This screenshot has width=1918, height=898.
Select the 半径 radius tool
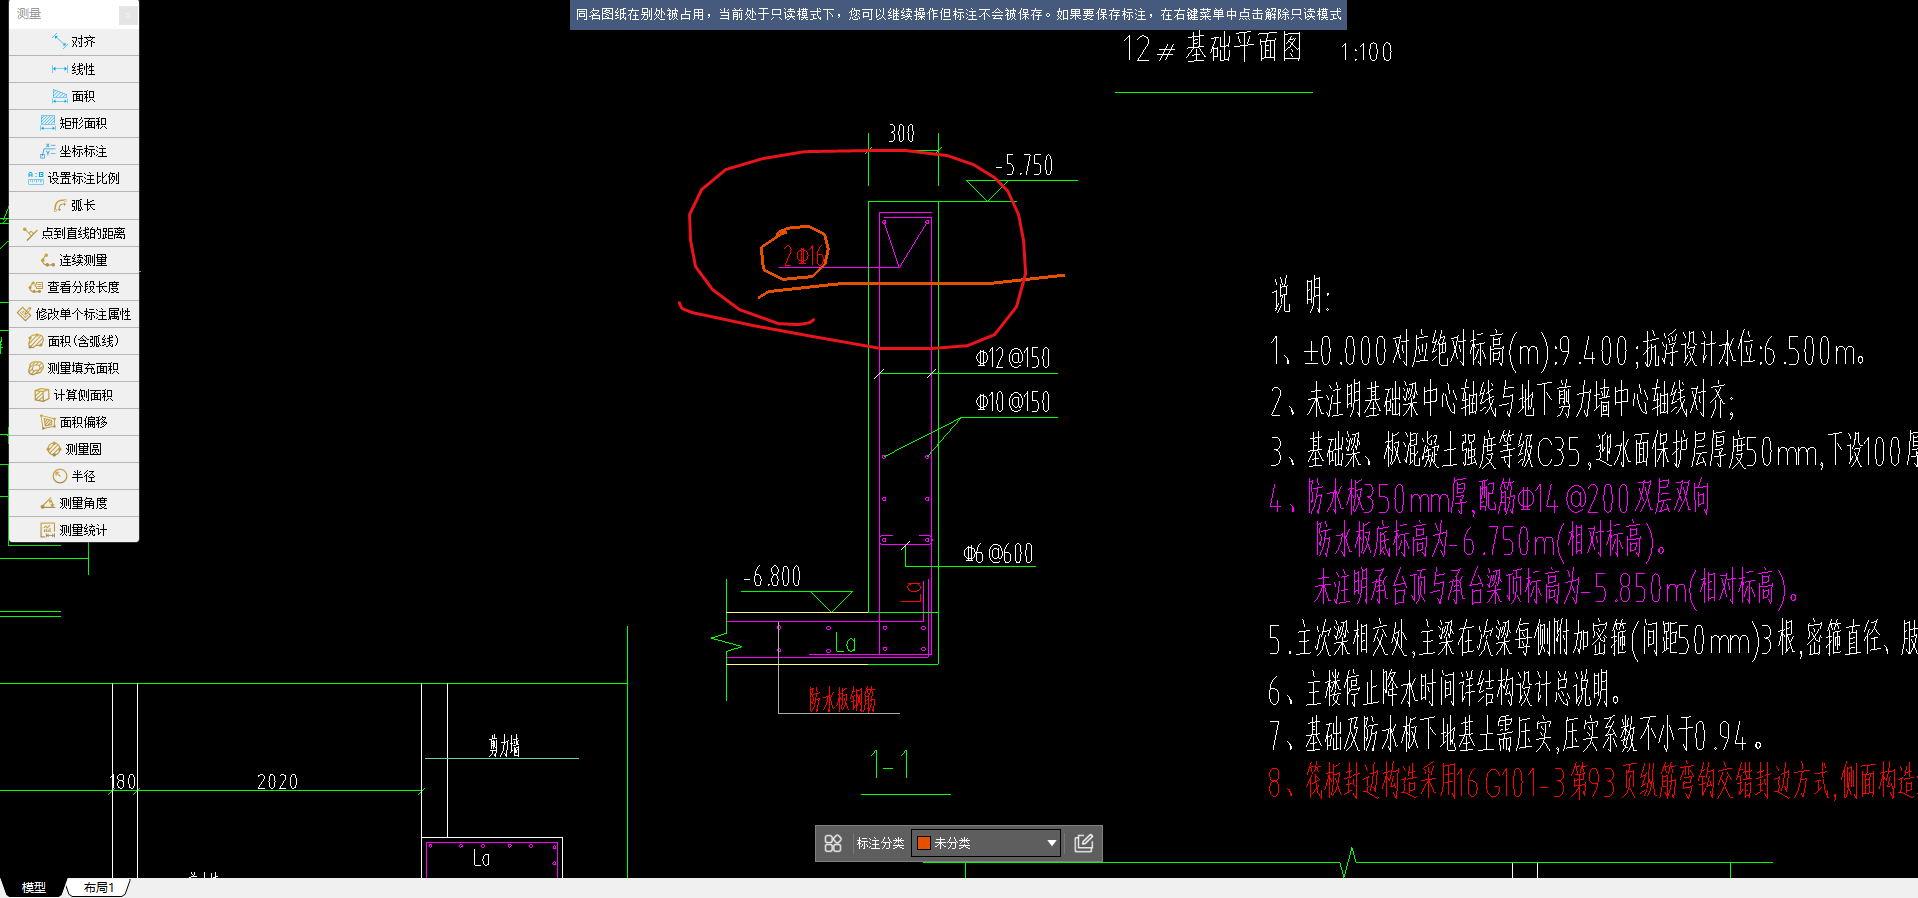(x=74, y=476)
